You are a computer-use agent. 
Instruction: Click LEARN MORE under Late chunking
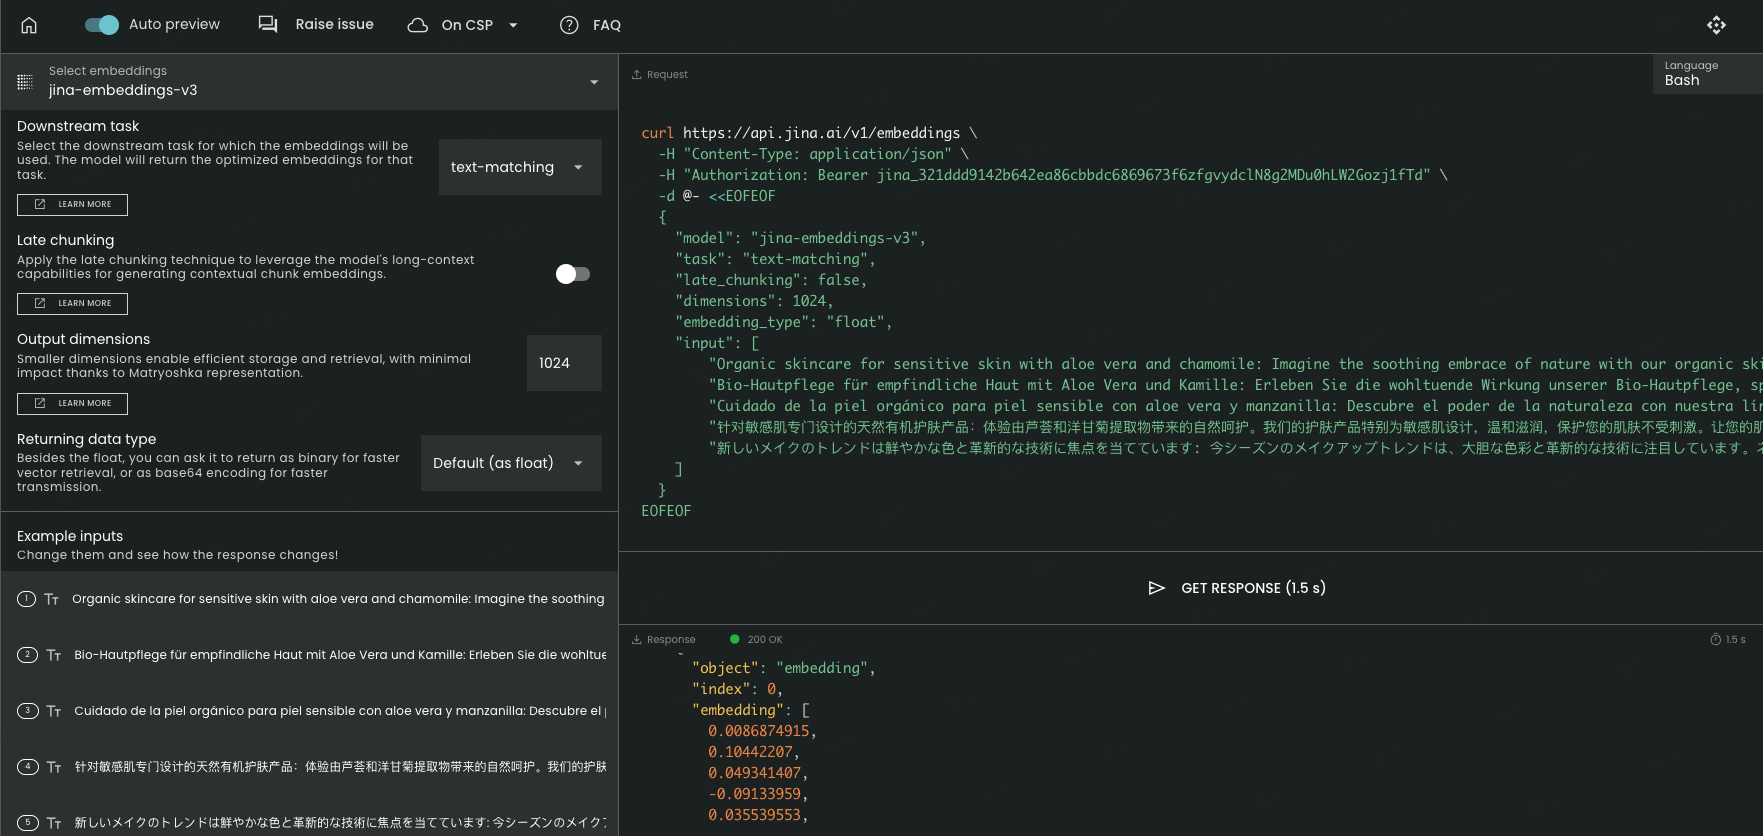point(72,303)
